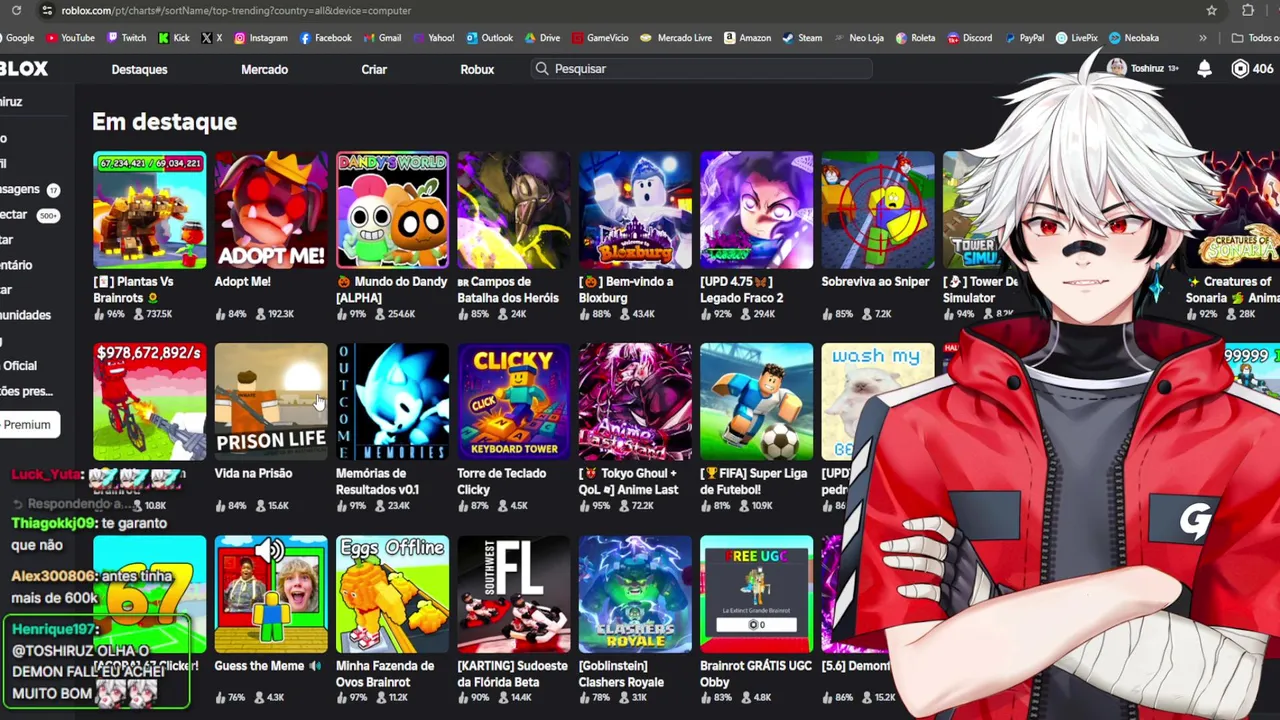The width and height of the screenshot is (1280, 720).
Task: Open the Neobaka bookmark
Action: (x=1134, y=38)
